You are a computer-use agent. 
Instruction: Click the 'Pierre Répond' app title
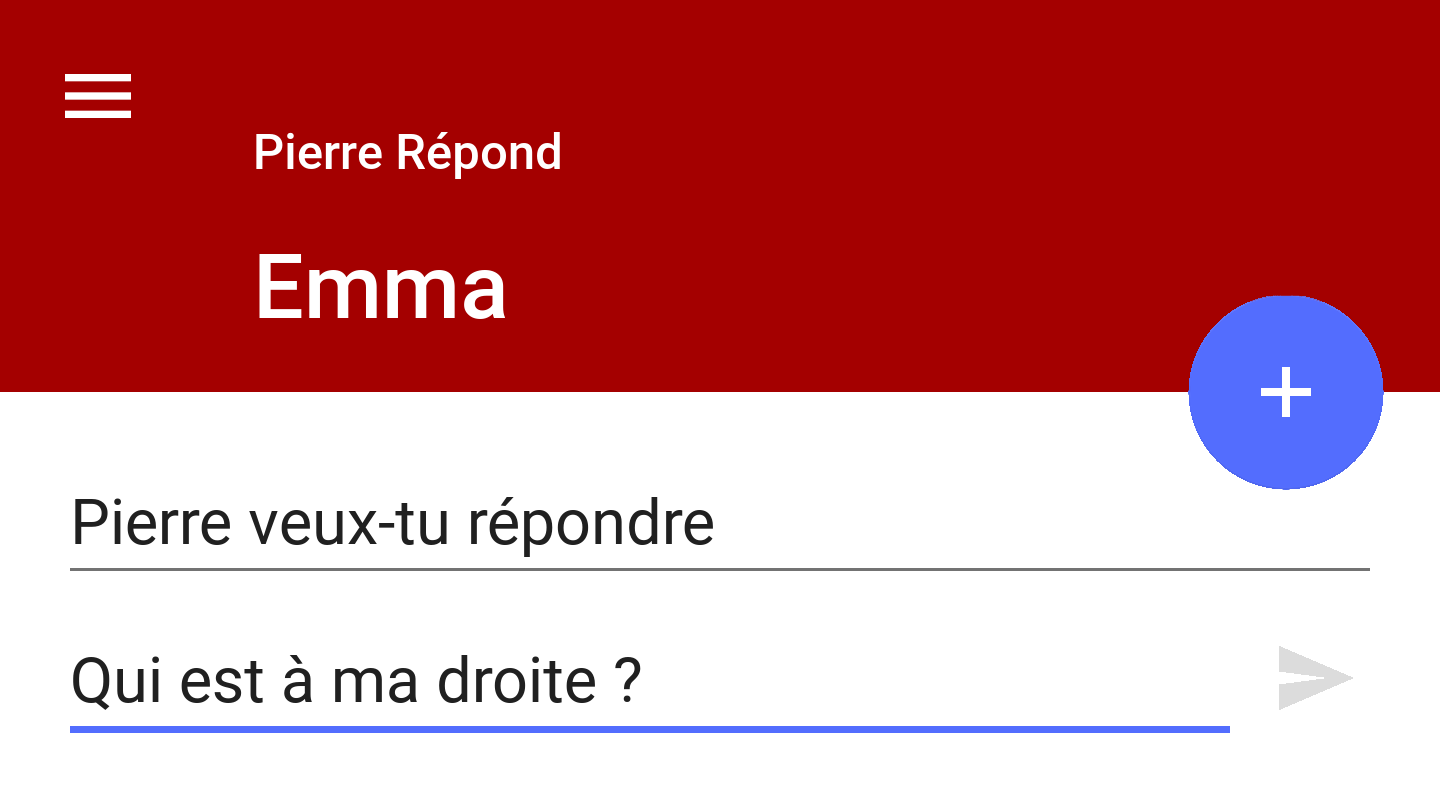pos(408,152)
